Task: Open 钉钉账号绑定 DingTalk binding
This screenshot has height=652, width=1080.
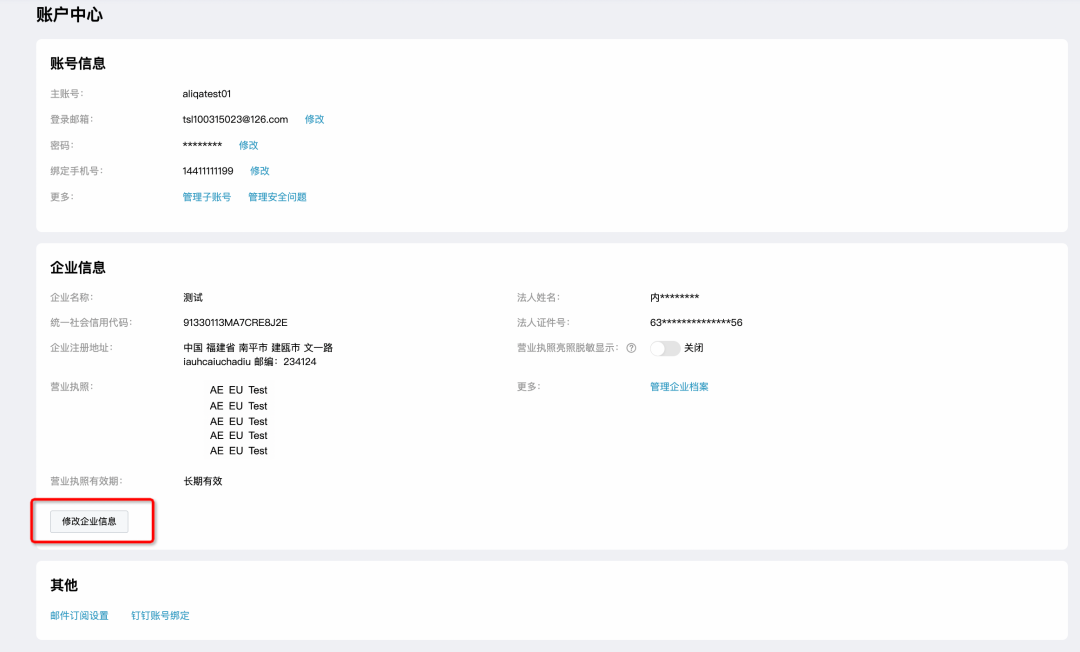Action: (x=160, y=615)
